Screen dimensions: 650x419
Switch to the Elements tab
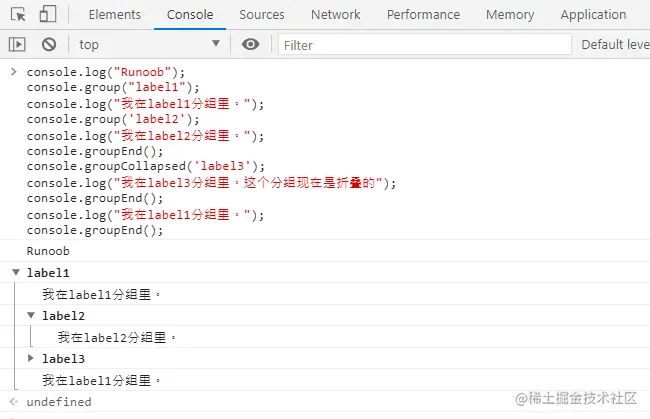click(115, 15)
